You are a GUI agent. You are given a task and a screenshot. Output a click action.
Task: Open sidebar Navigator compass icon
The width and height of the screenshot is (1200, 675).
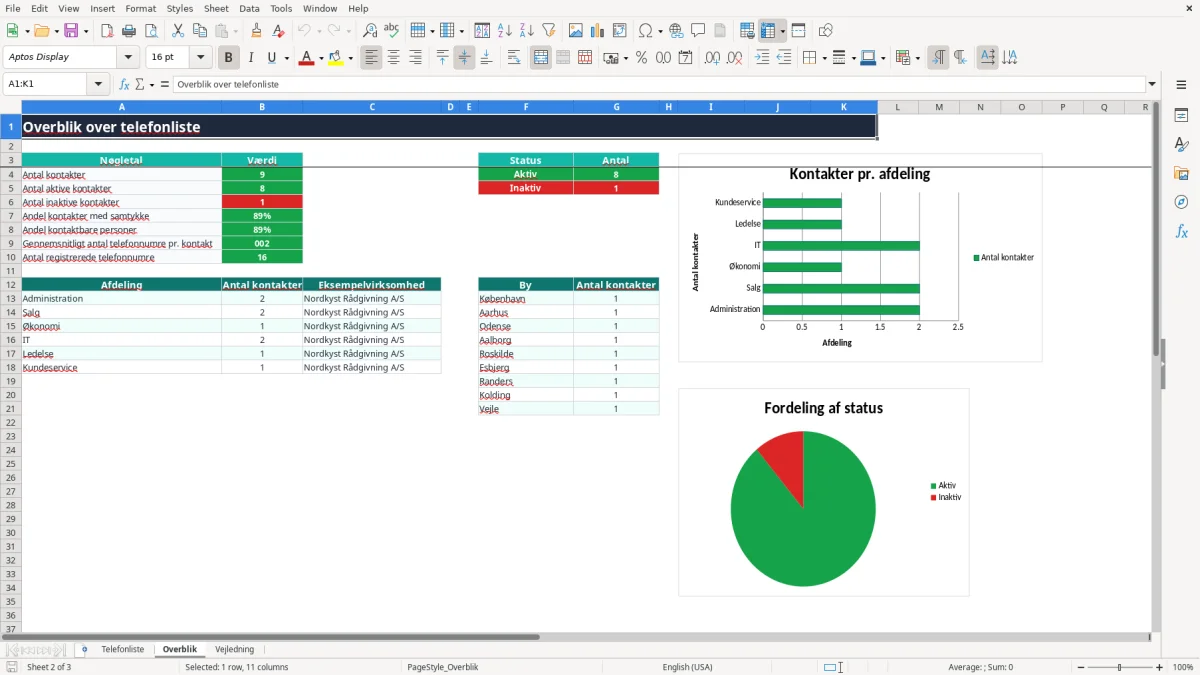(x=1181, y=202)
